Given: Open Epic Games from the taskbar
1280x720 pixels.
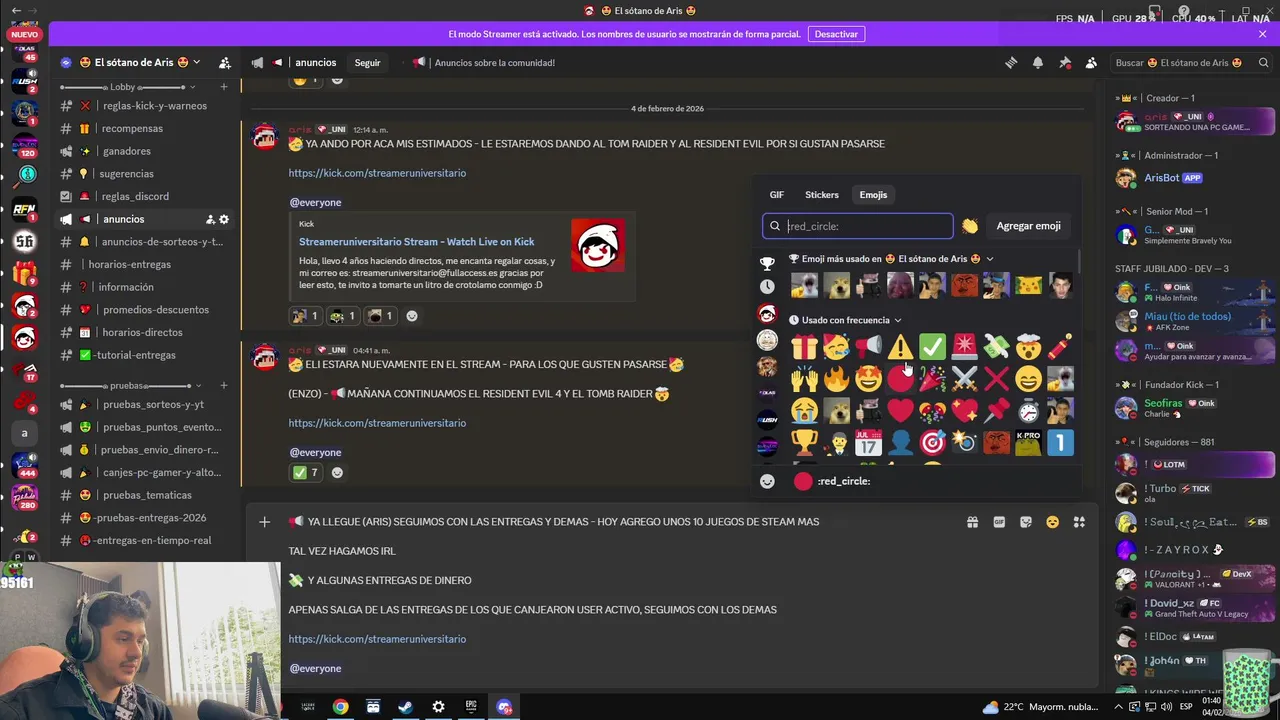Looking at the screenshot, I should coord(471,706).
